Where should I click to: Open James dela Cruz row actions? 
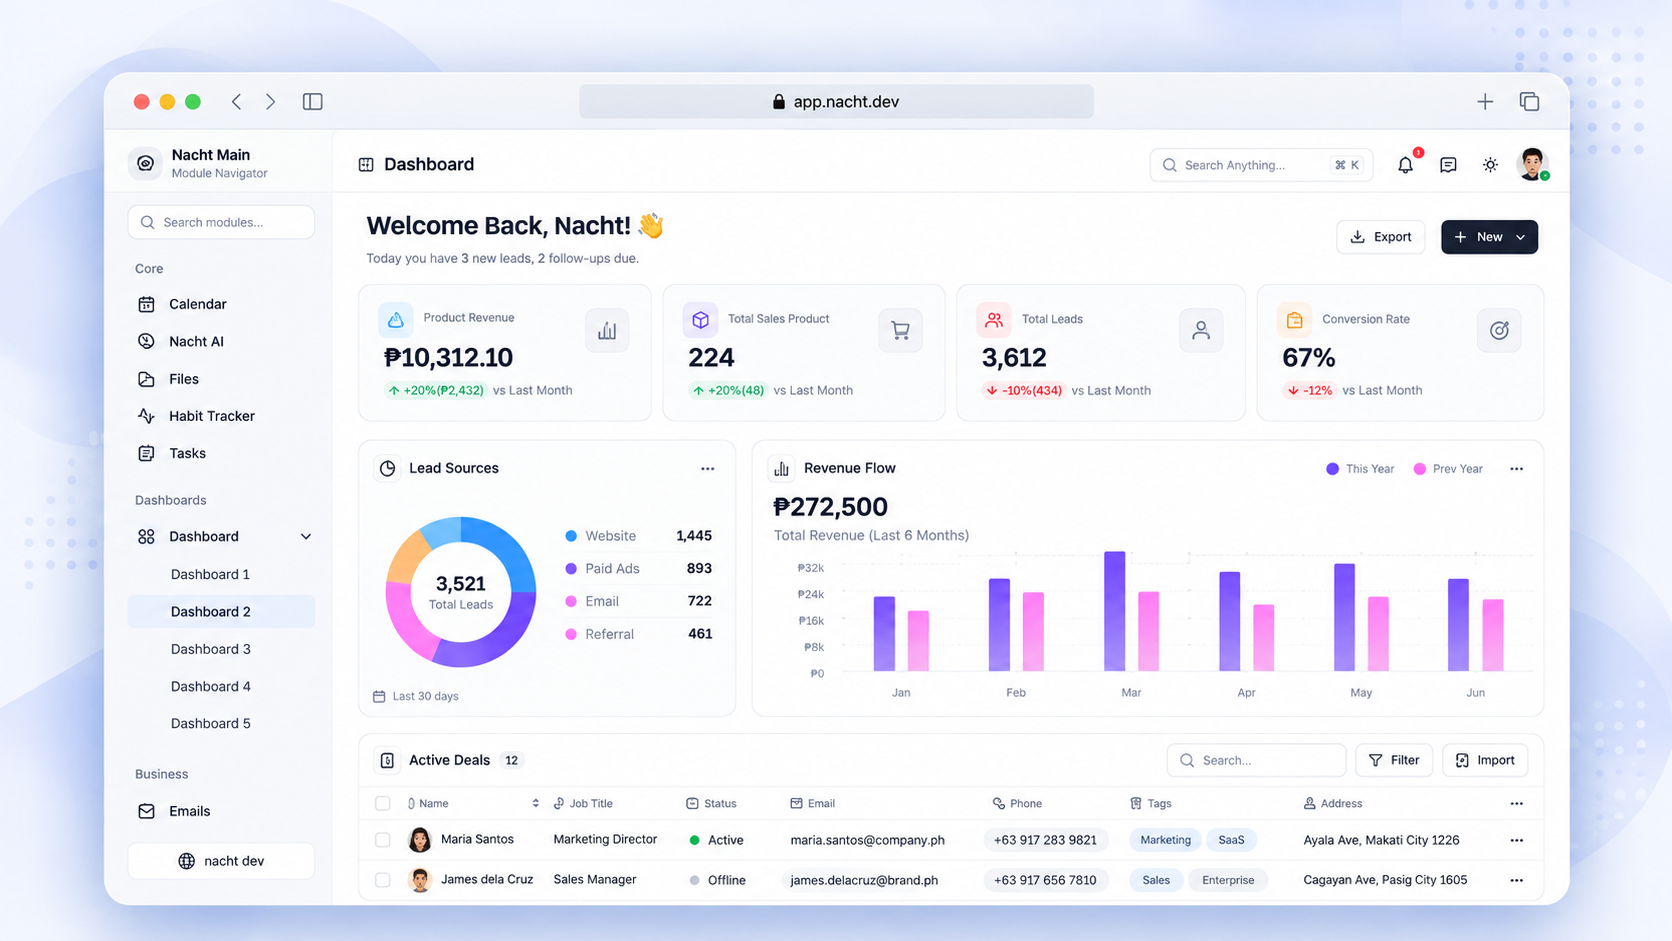(1516, 880)
